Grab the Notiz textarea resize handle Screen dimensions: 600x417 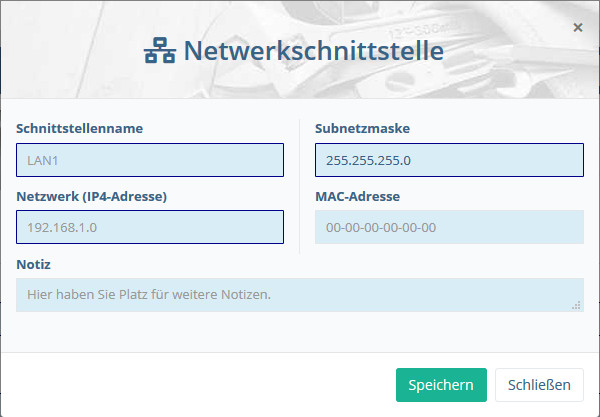[x=576, y=305]
